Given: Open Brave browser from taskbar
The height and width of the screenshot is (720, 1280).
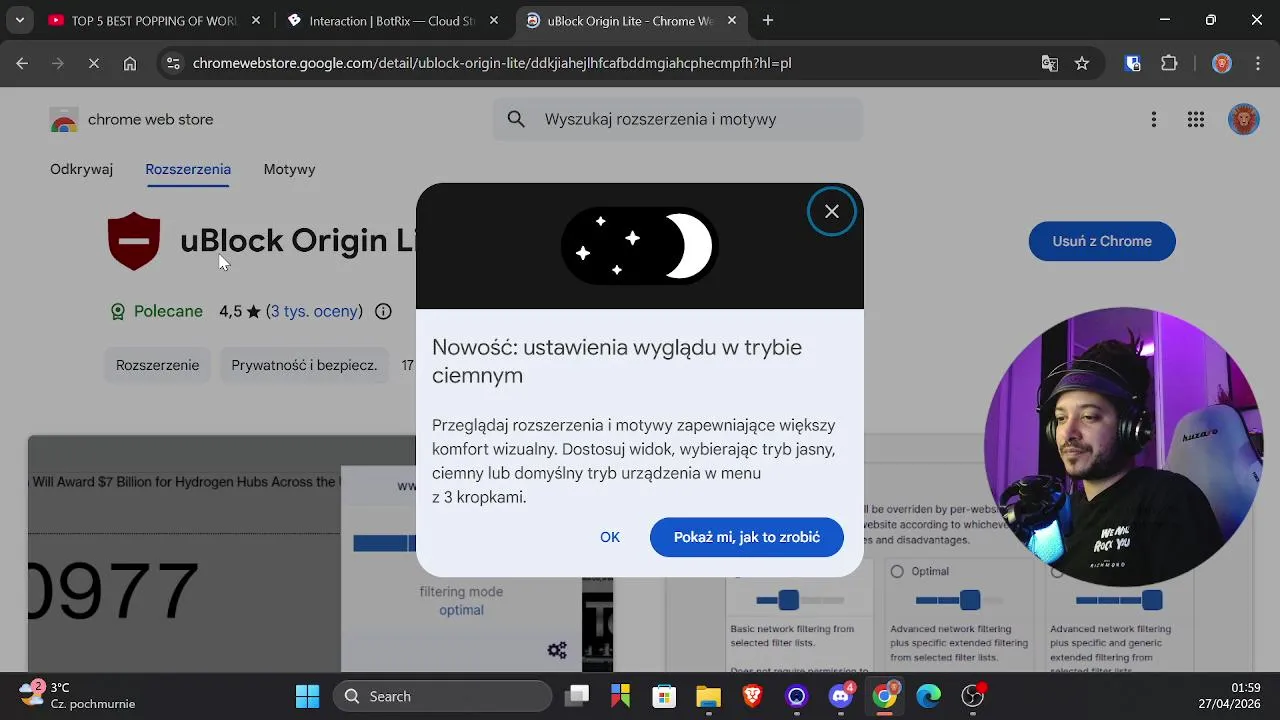Looking at the screenshot, I should pos(752,696).
